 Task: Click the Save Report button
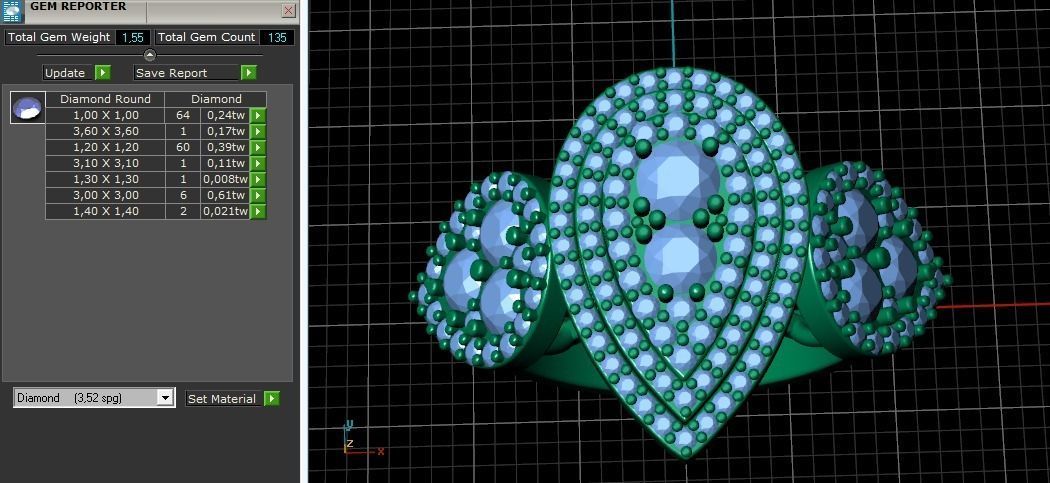187,73
